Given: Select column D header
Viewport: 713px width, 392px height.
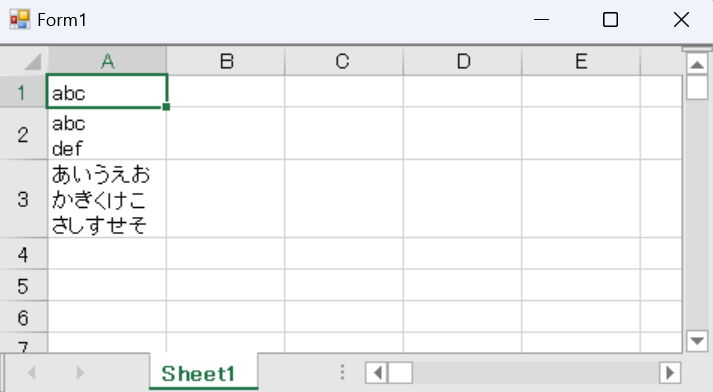Looking at the screenshot, I should click(462, 61).
